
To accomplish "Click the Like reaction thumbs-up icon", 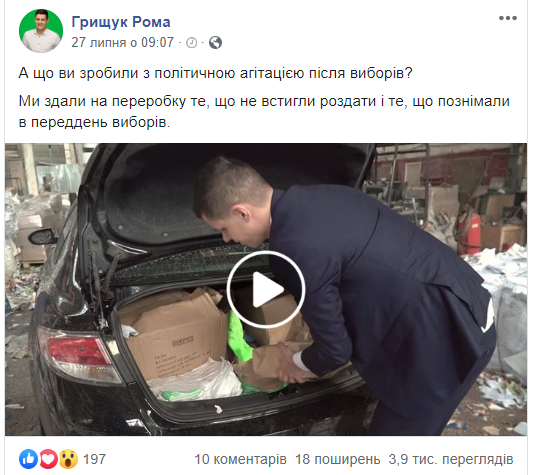I will tap(29, 459).
